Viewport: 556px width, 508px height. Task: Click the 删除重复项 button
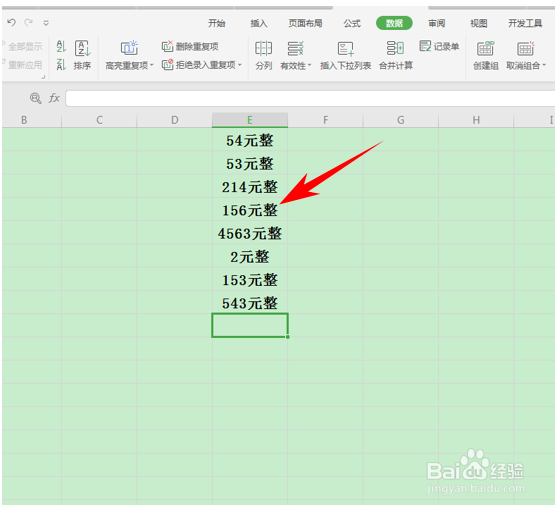coord(190,46)
